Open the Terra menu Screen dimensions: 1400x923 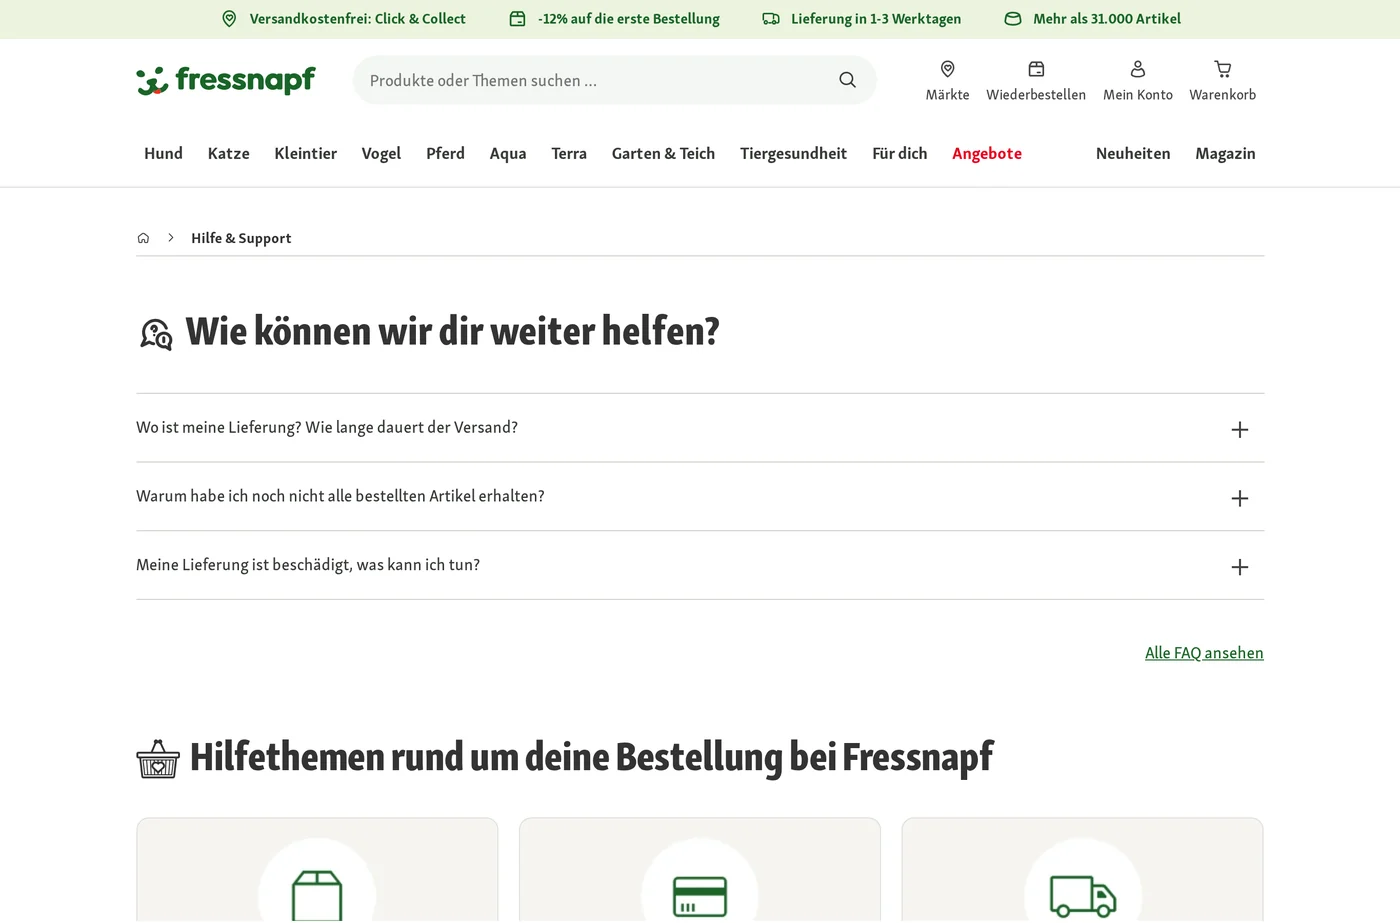(569, 153)
